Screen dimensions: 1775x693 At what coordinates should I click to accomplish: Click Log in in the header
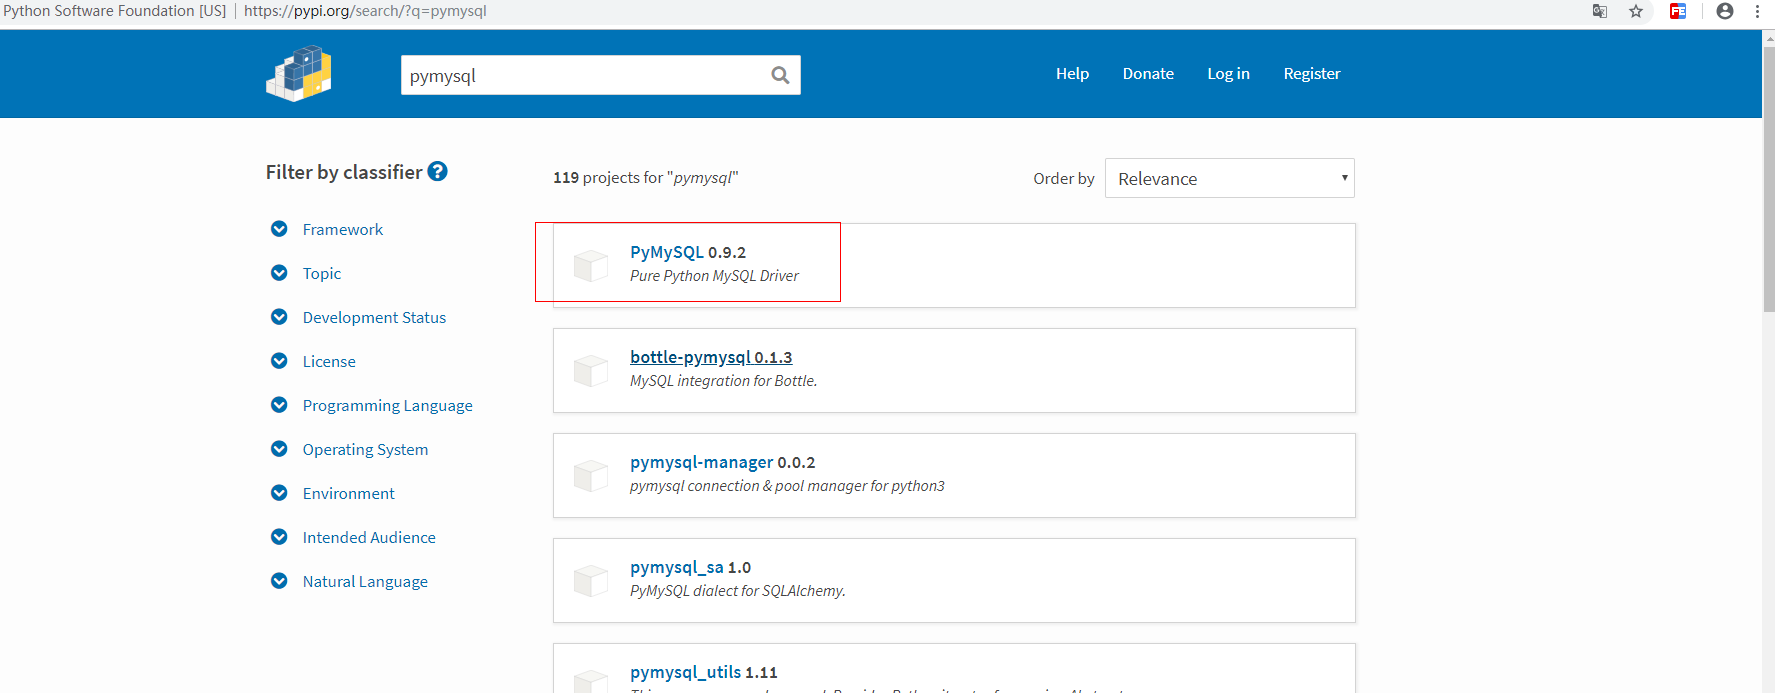coord(1228,74)
